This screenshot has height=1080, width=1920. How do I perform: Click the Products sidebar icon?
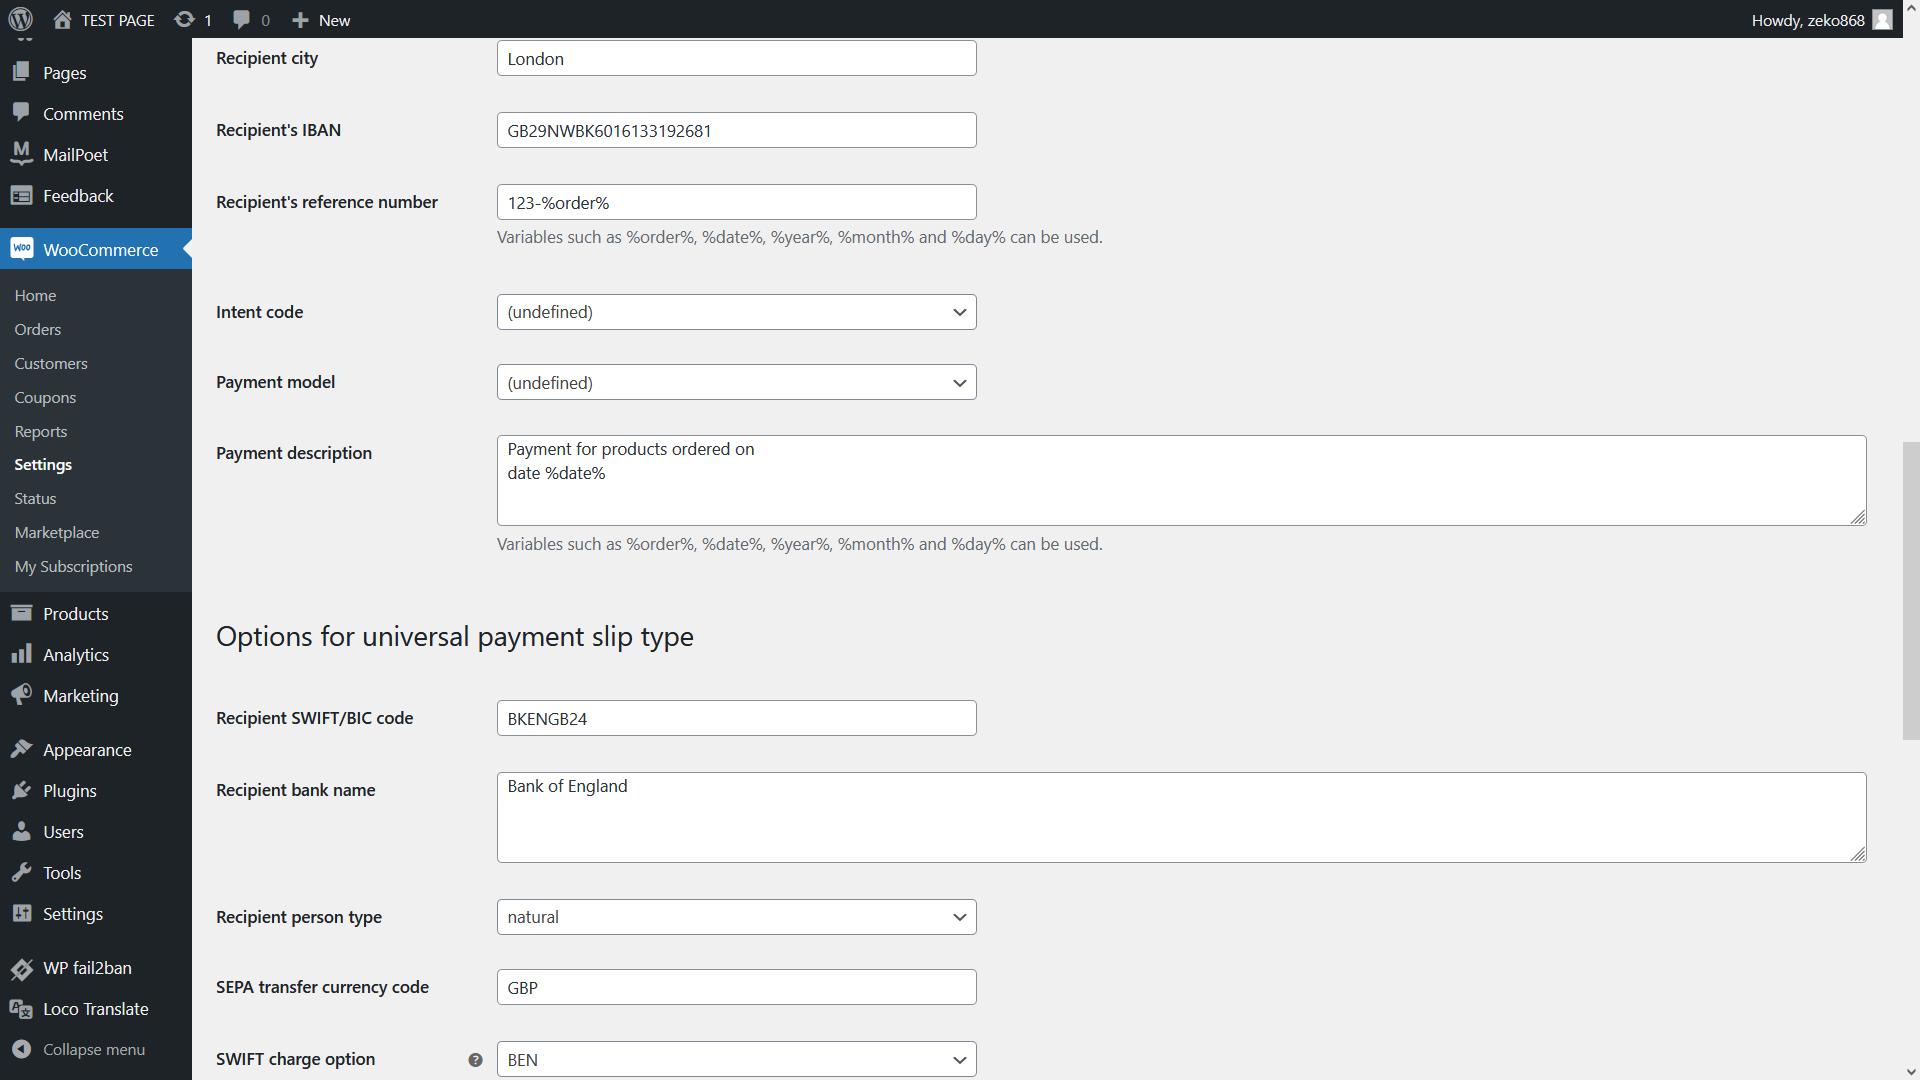[x=21, y=613]
